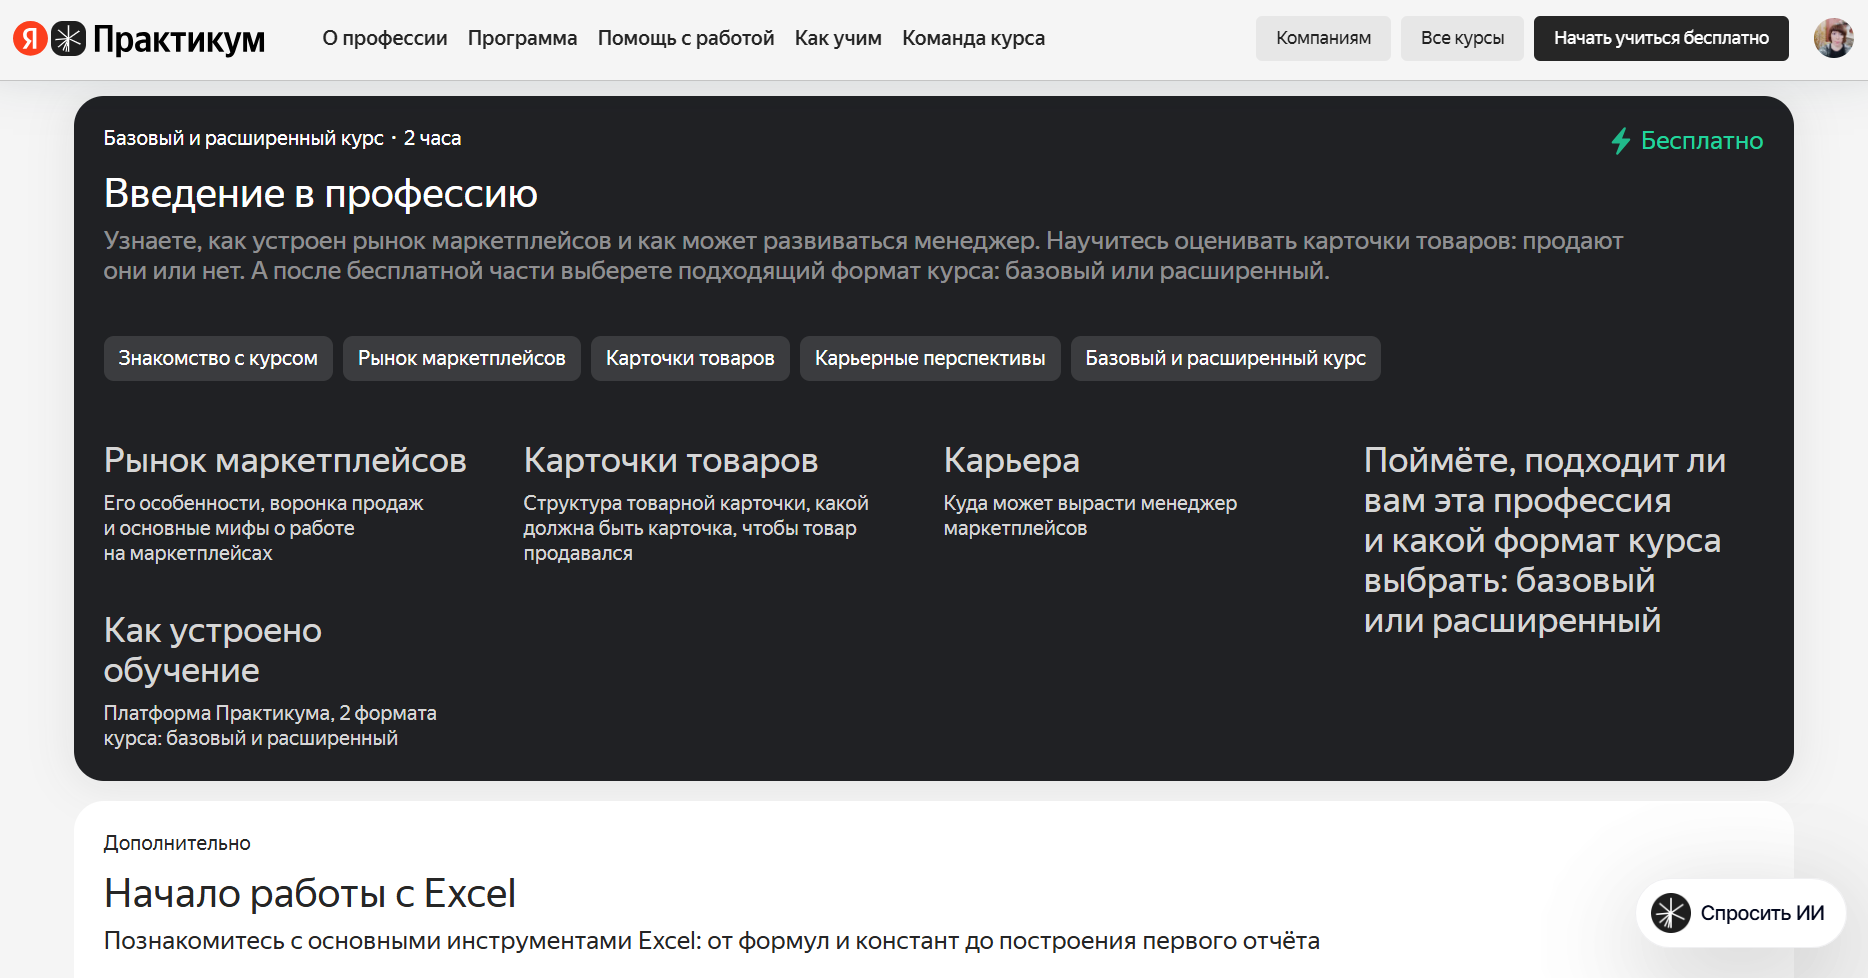Go to the Программа section

pos(522,38)
